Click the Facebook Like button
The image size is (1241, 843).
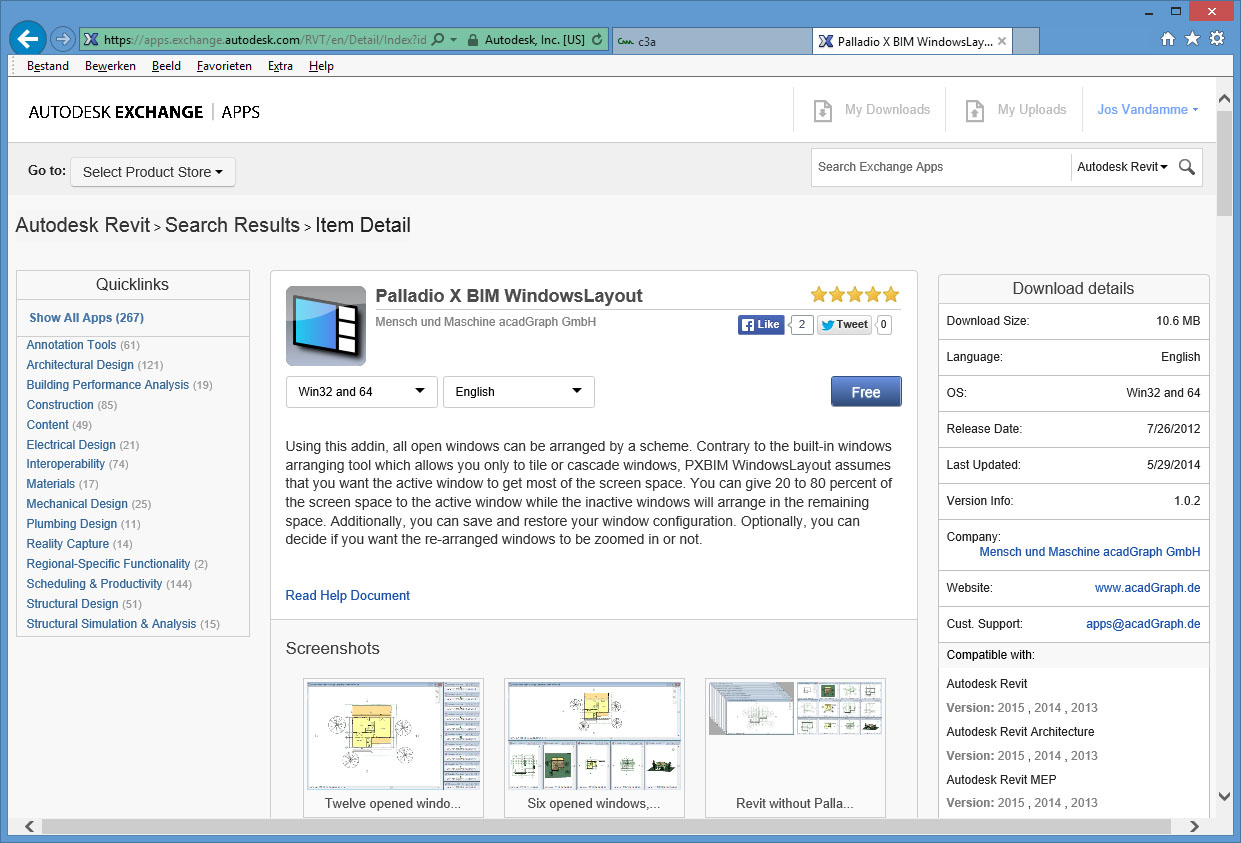[761, 324]
